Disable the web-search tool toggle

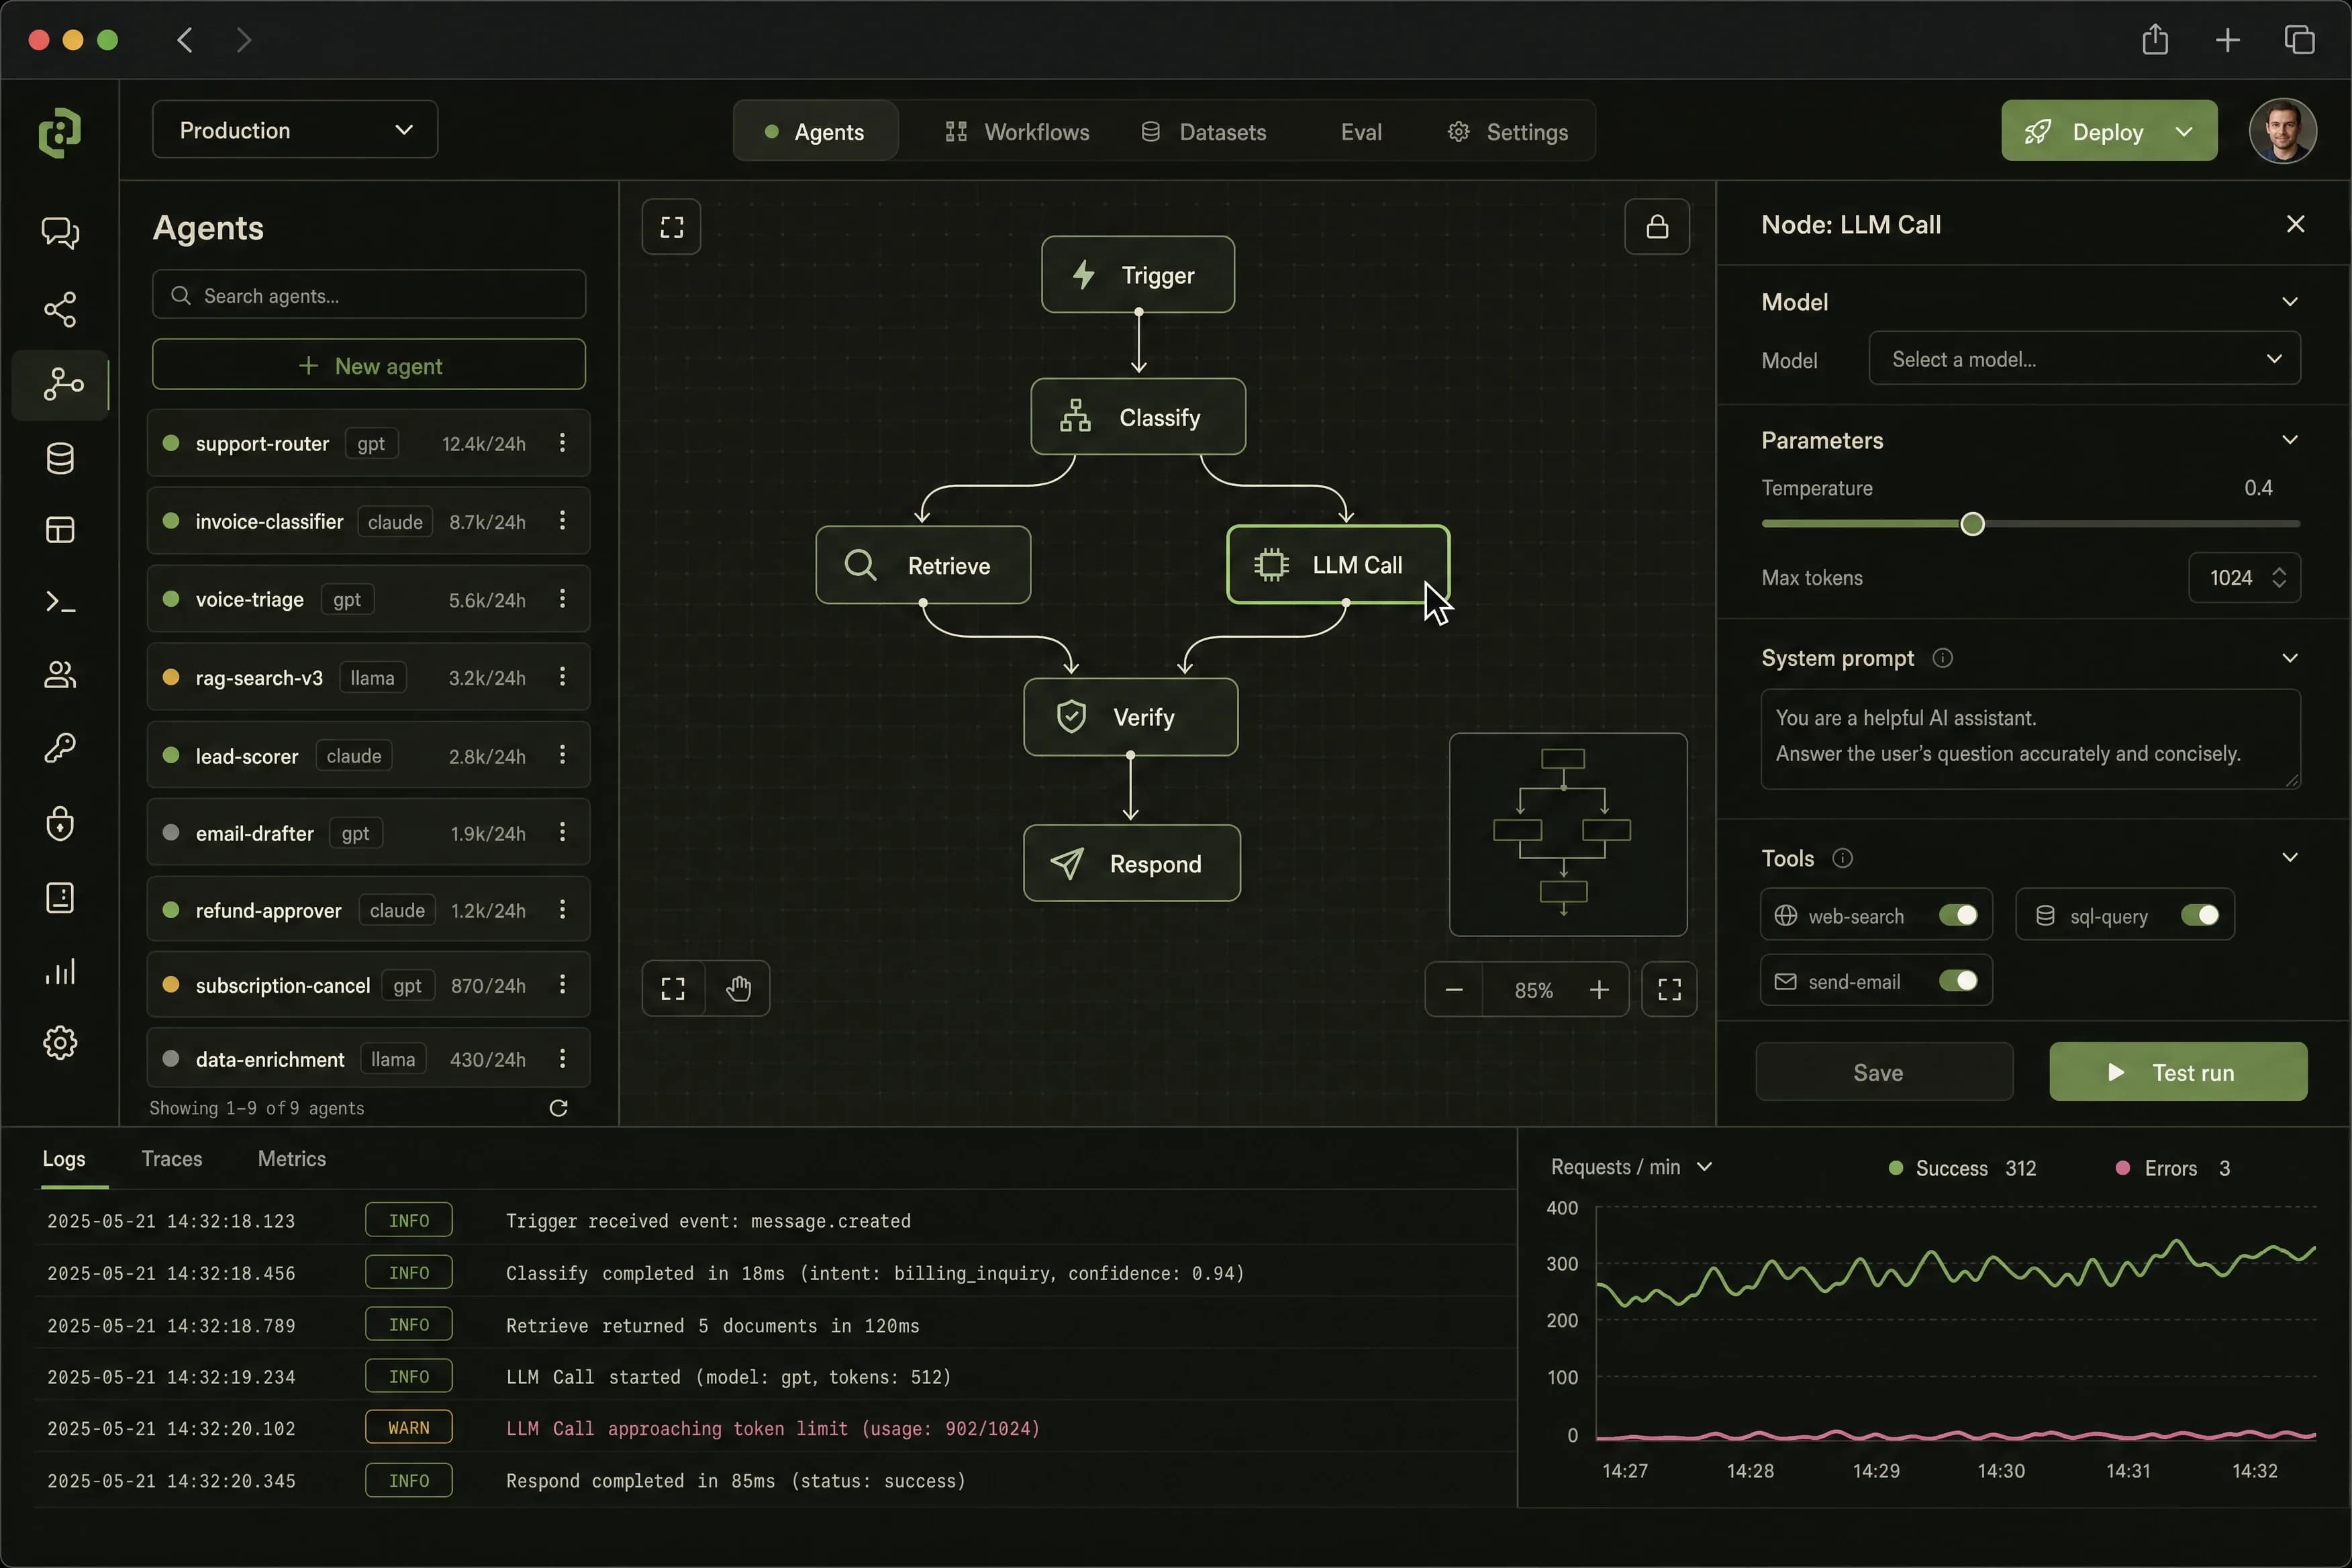tap(1957, 915)
